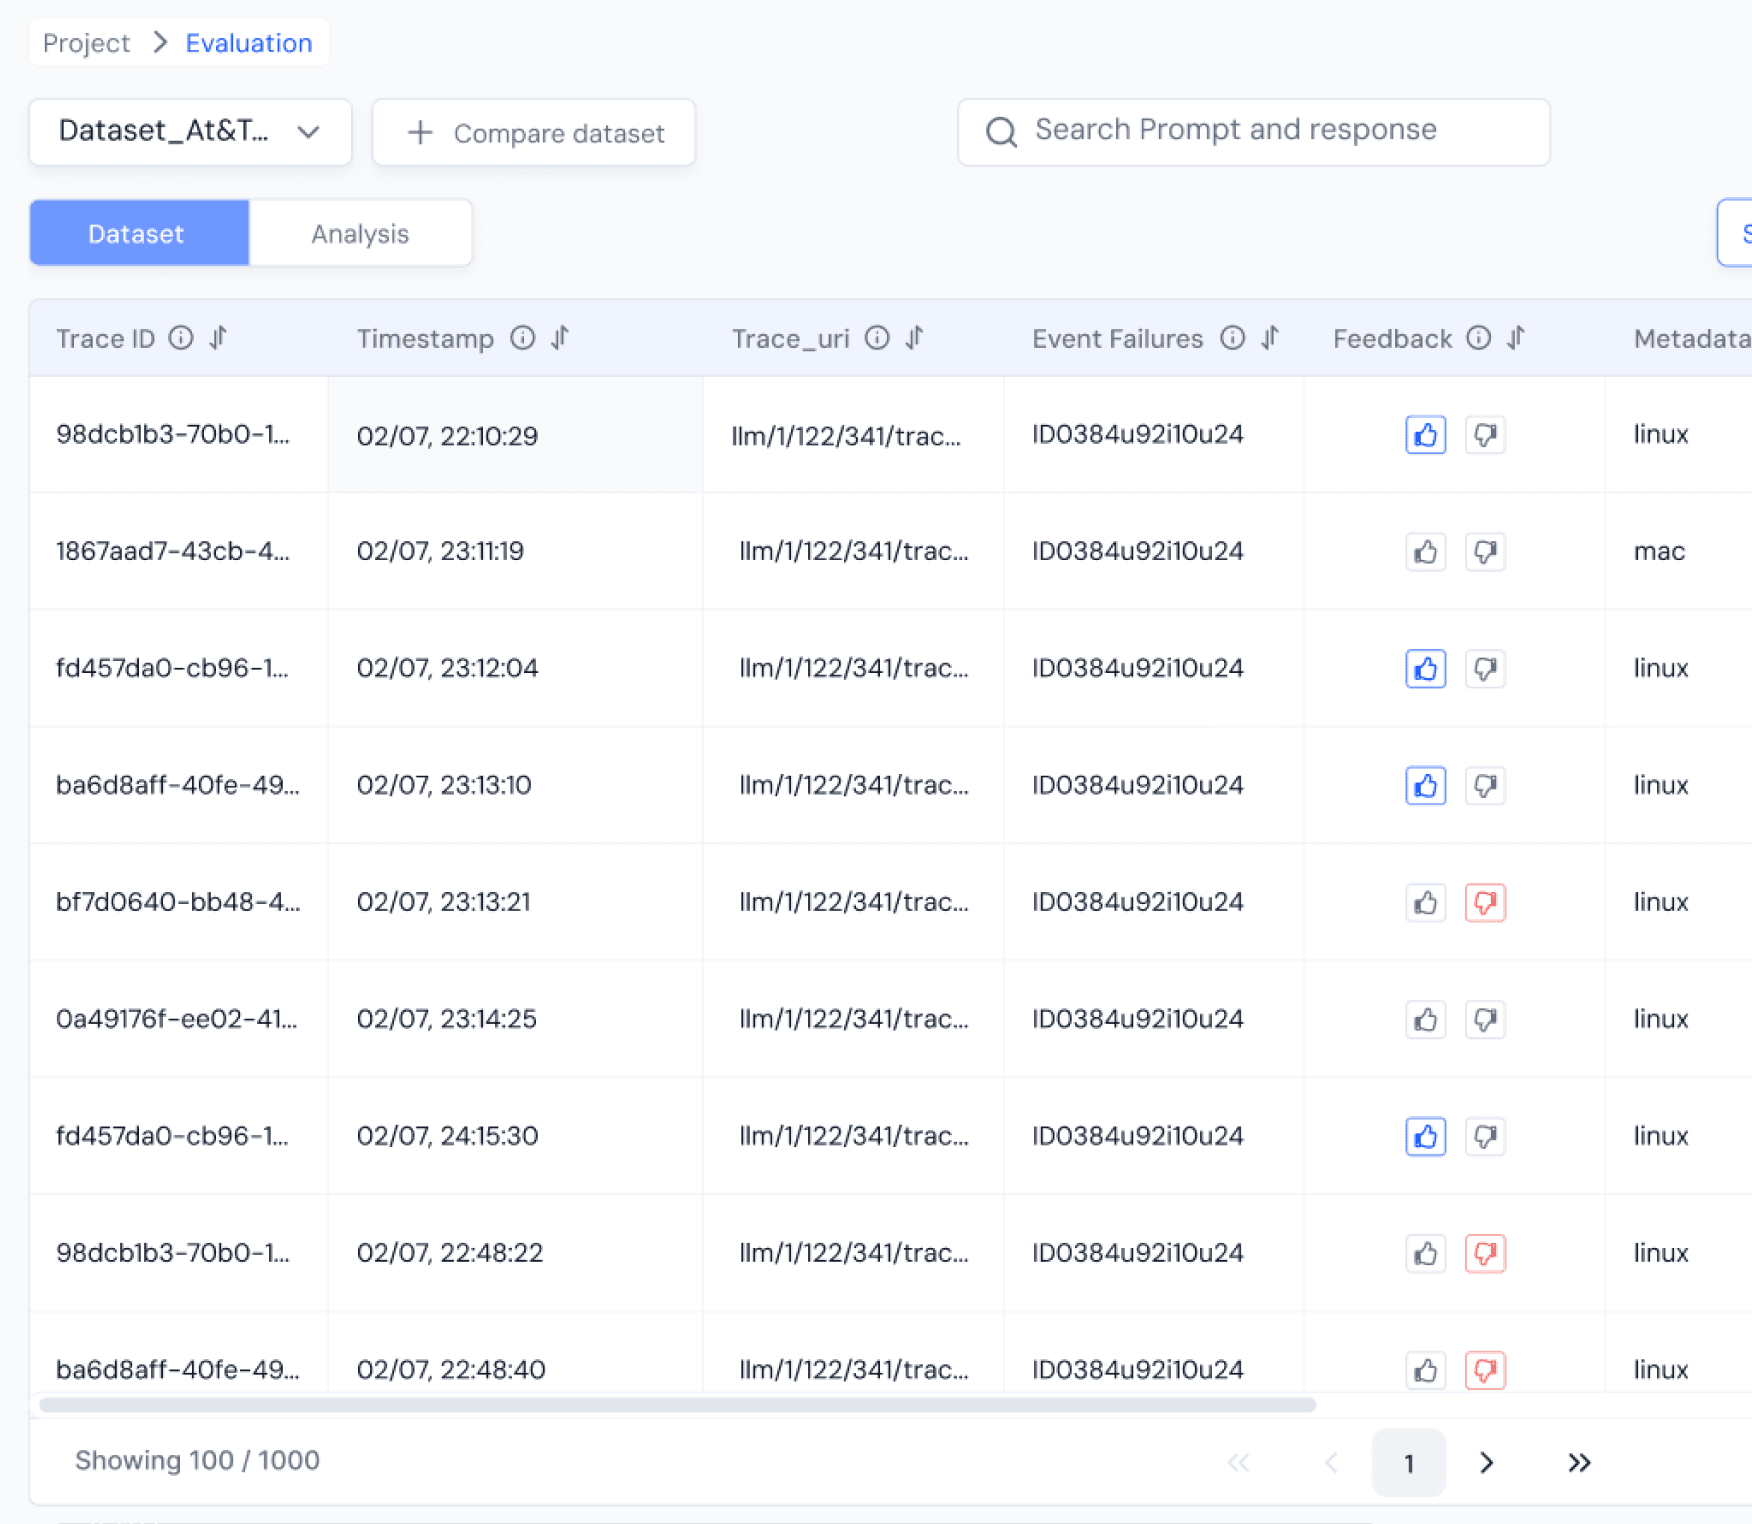This screenshot has height=1524, width=1752.
Task: Click Showing 100 / 1000 text
Action: 197,1460
